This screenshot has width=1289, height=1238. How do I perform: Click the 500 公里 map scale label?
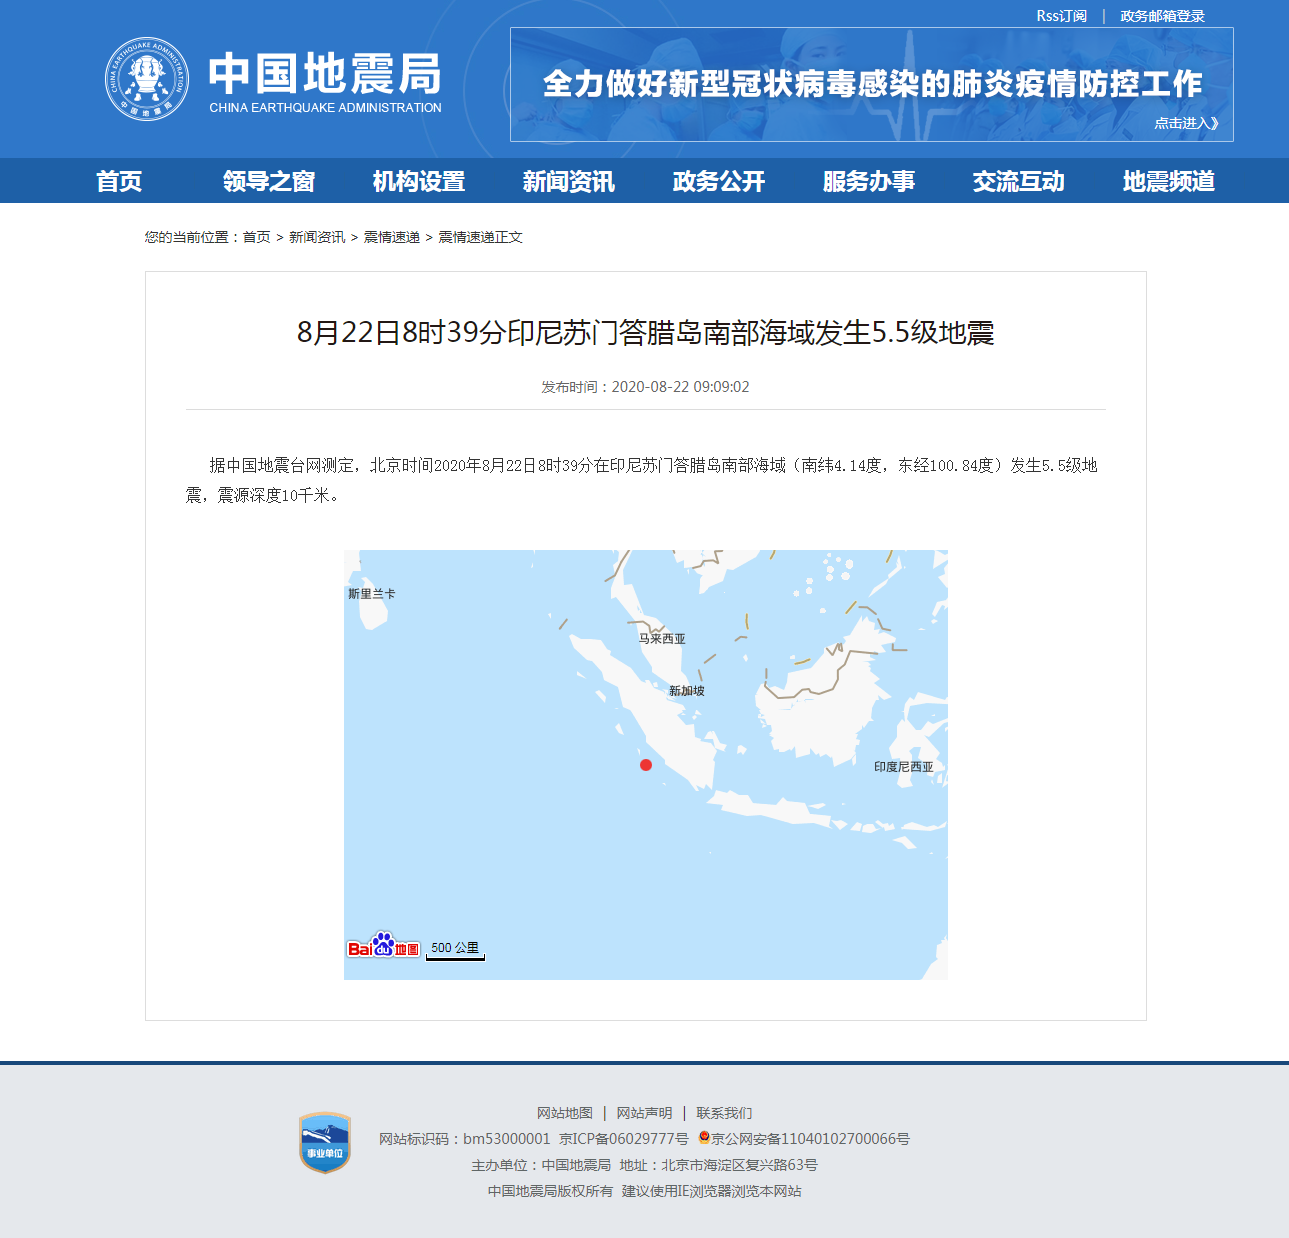tap(455, 947)
